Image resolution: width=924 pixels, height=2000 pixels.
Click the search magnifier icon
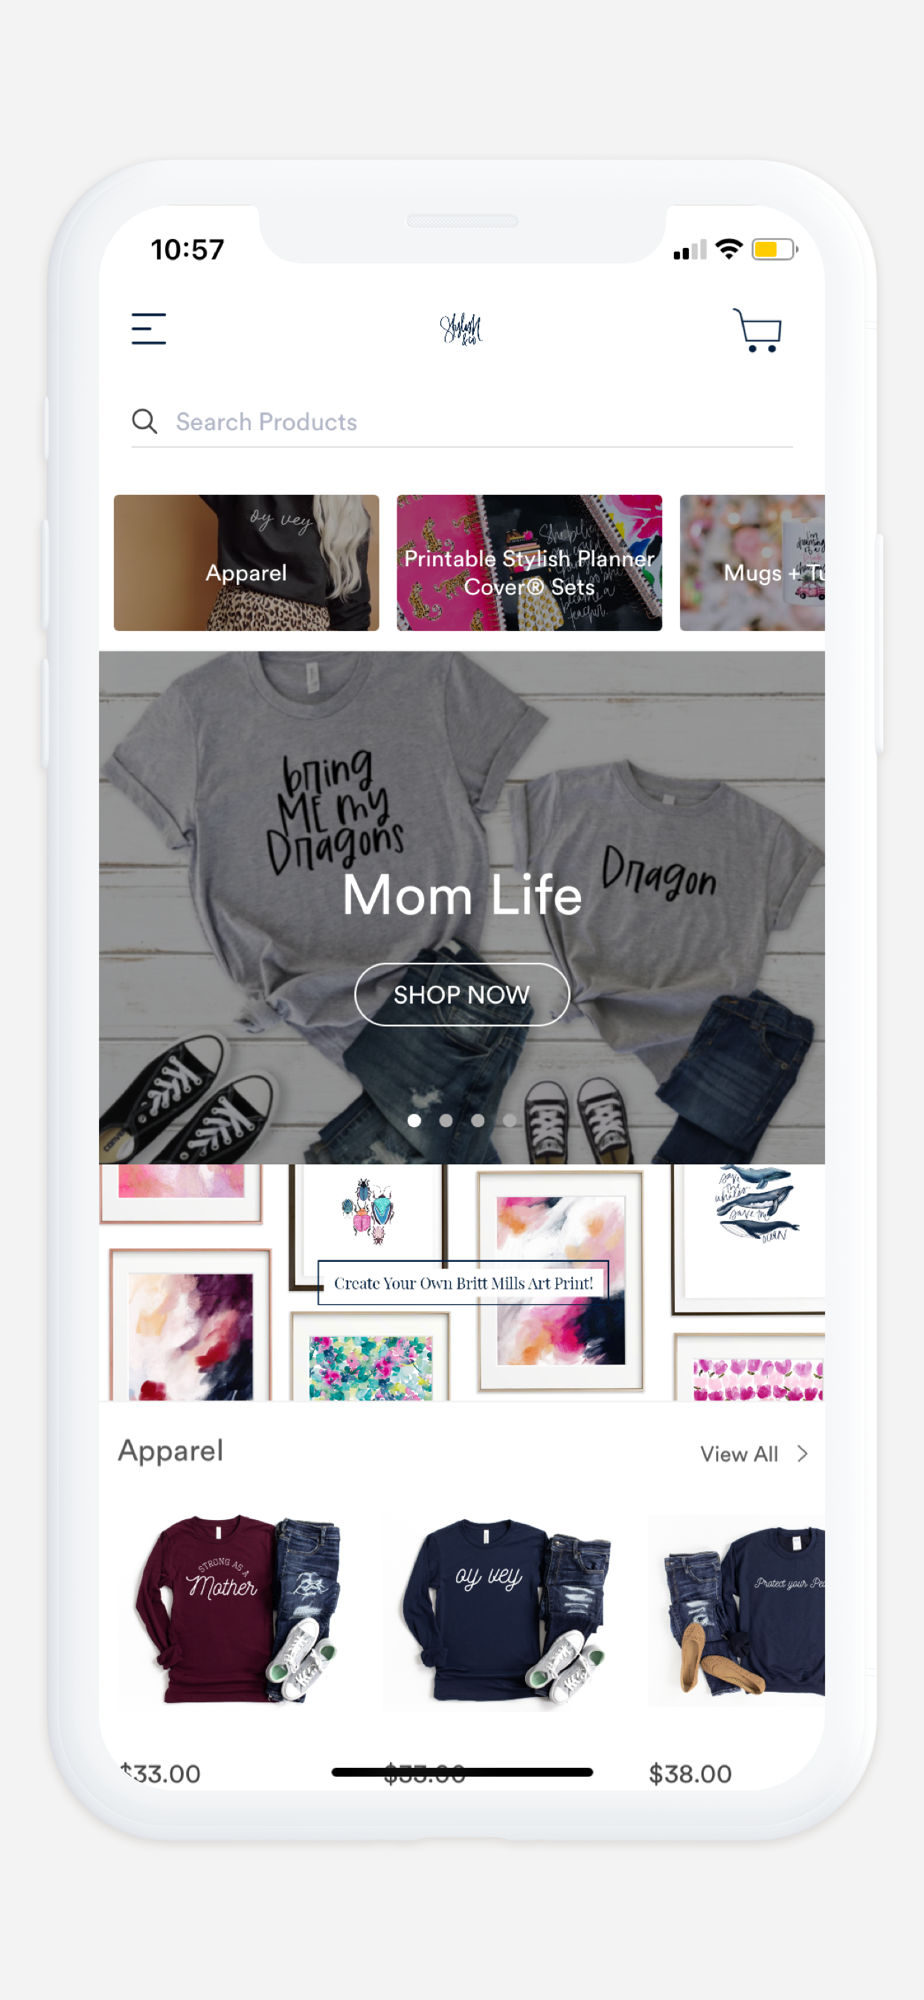pos(144,421)
